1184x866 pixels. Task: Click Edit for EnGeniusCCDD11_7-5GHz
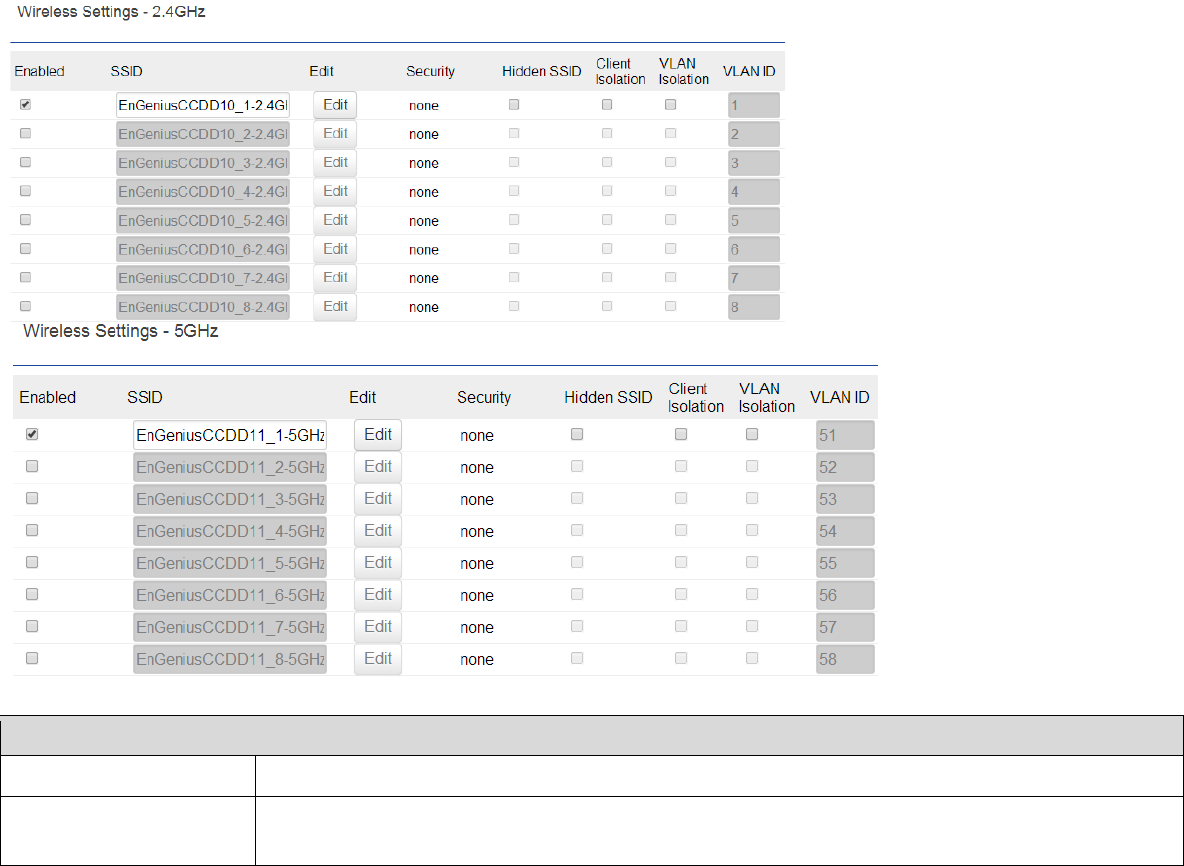click(378, 627)
